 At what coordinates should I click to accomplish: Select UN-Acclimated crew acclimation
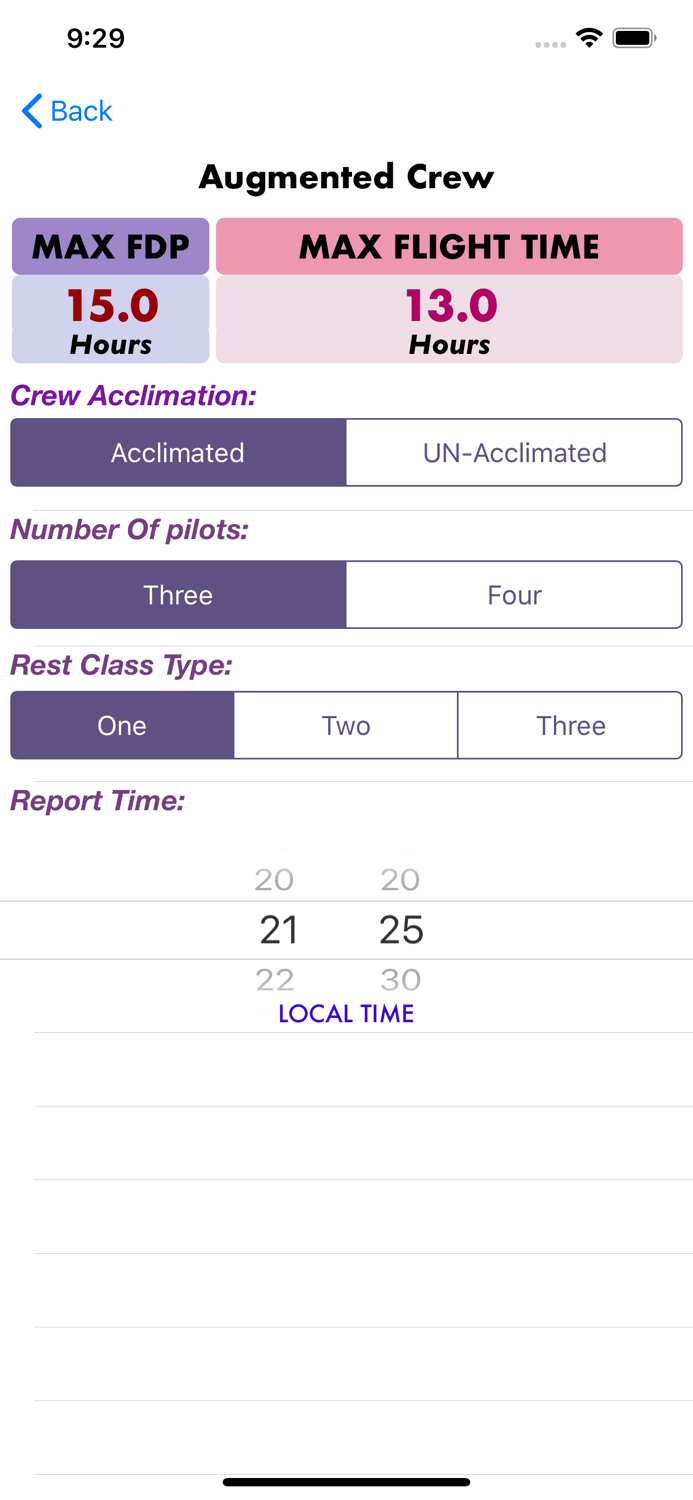tap(514, 452)
